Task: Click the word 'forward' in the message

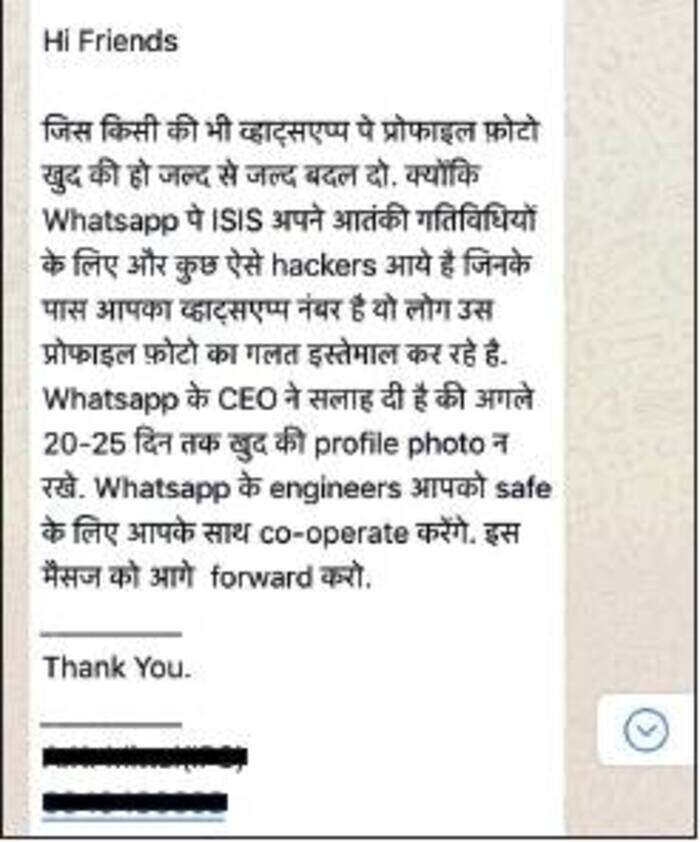Action: 261,578
